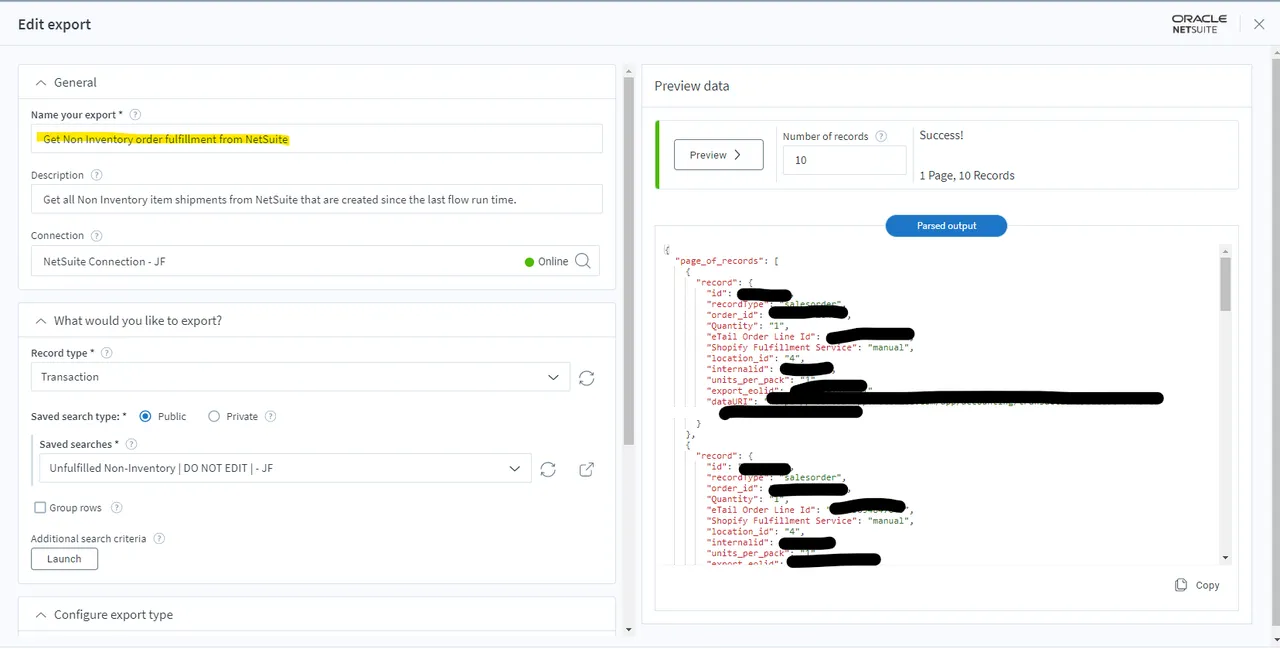This screenshot has height=649, width=1280.
Task: Click scroll-down arrow of parsed output
Action: click(x=1225, y=558)
